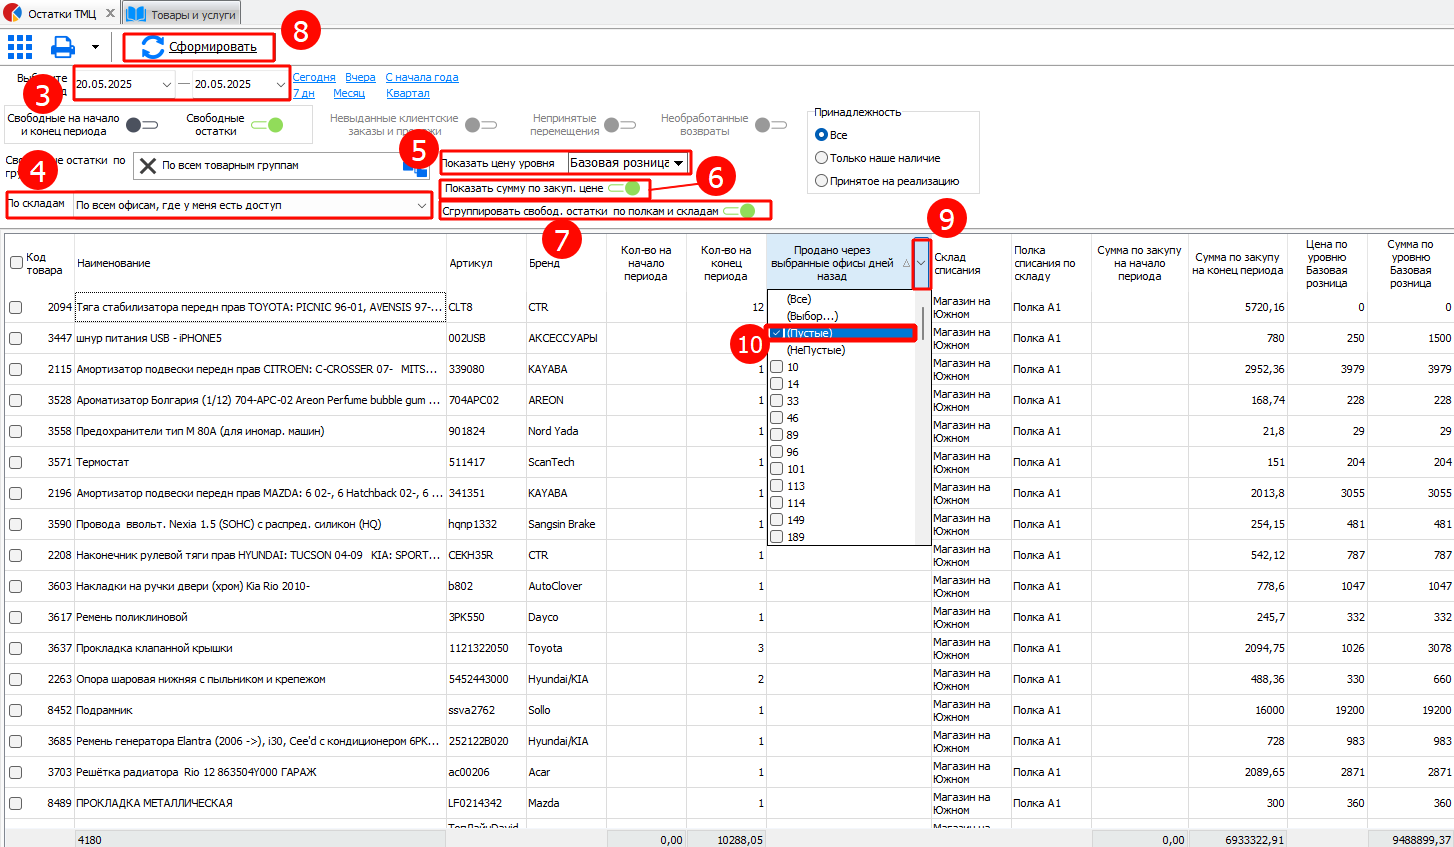Toggle Показать сумму по закуп. цене switch
This screenshot has height=847, width=1454.
pyautogui.click(x=624, y=188)
